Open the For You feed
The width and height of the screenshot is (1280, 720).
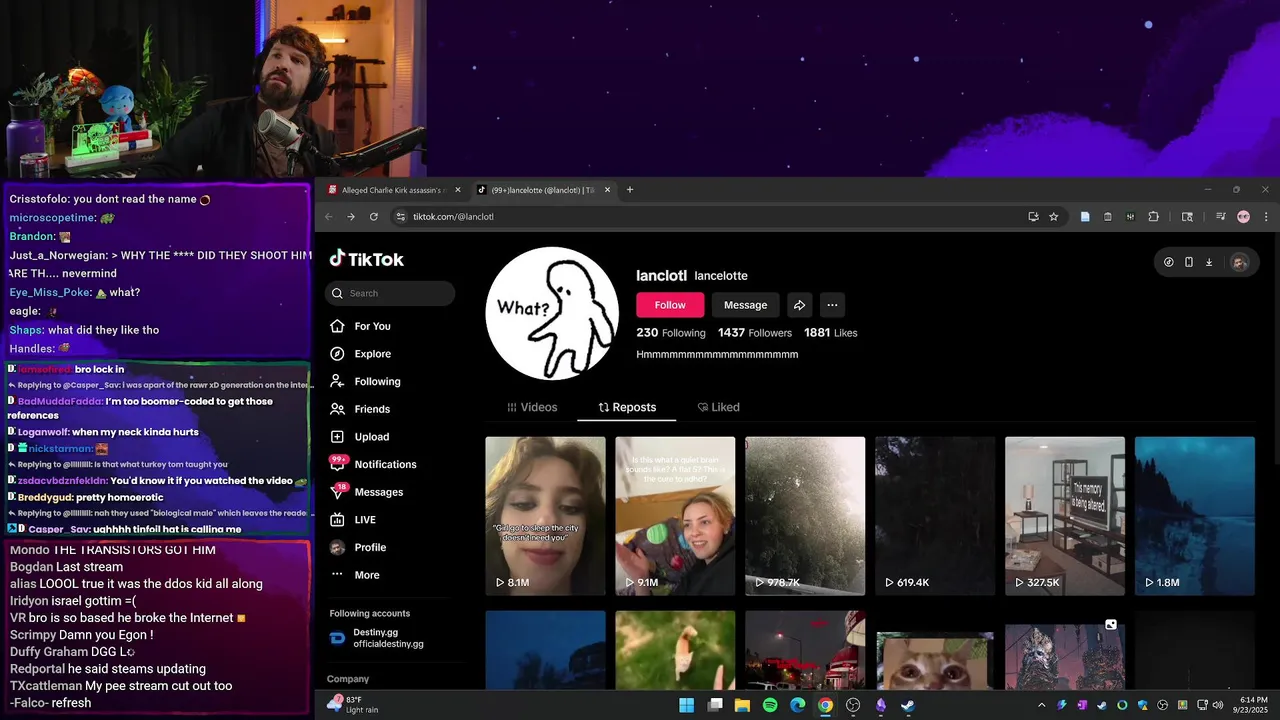coord(360,326)
